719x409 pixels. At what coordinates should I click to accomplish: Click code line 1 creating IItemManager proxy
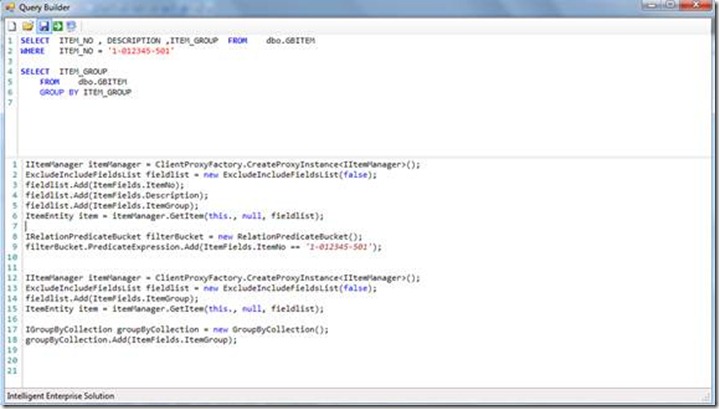click(x=222, y=164)
